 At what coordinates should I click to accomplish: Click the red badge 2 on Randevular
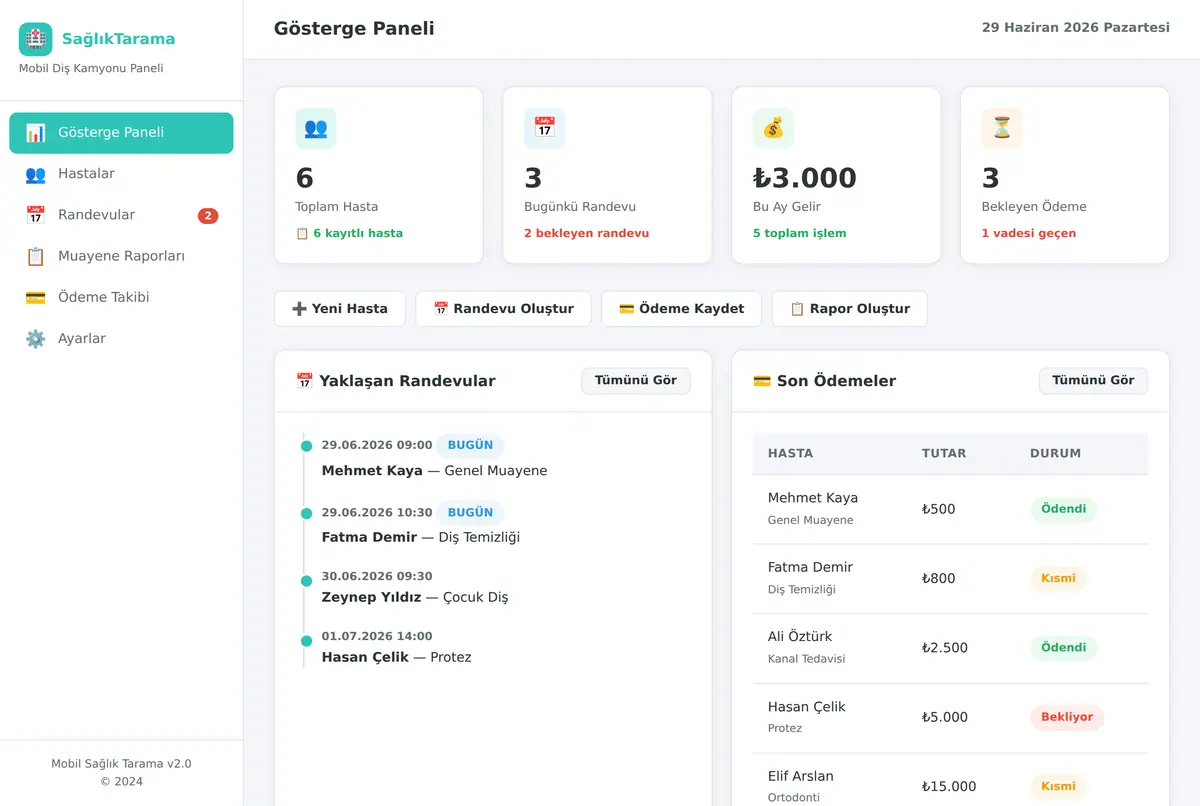coord(208,216)
